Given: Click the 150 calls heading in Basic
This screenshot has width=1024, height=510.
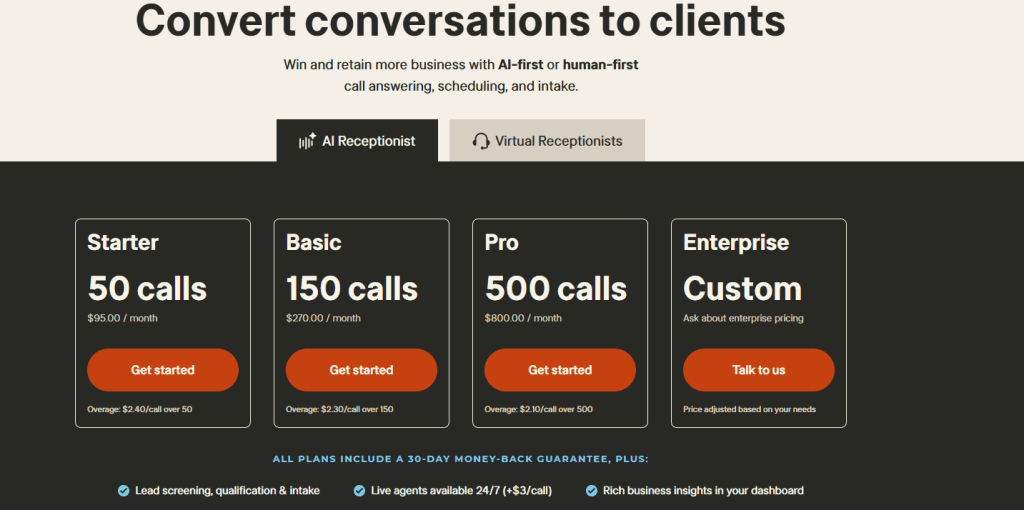Looking at the screenshot, I should (352, 289).
